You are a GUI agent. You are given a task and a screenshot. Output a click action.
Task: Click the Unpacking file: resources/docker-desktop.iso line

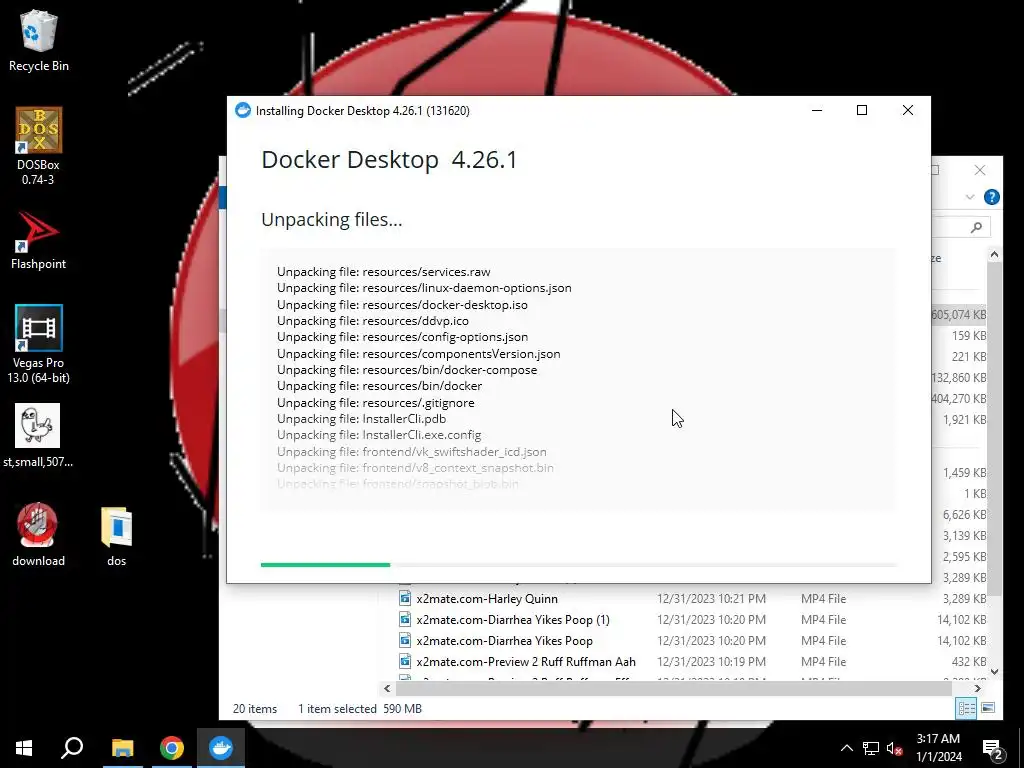click(x=402, y=305)
